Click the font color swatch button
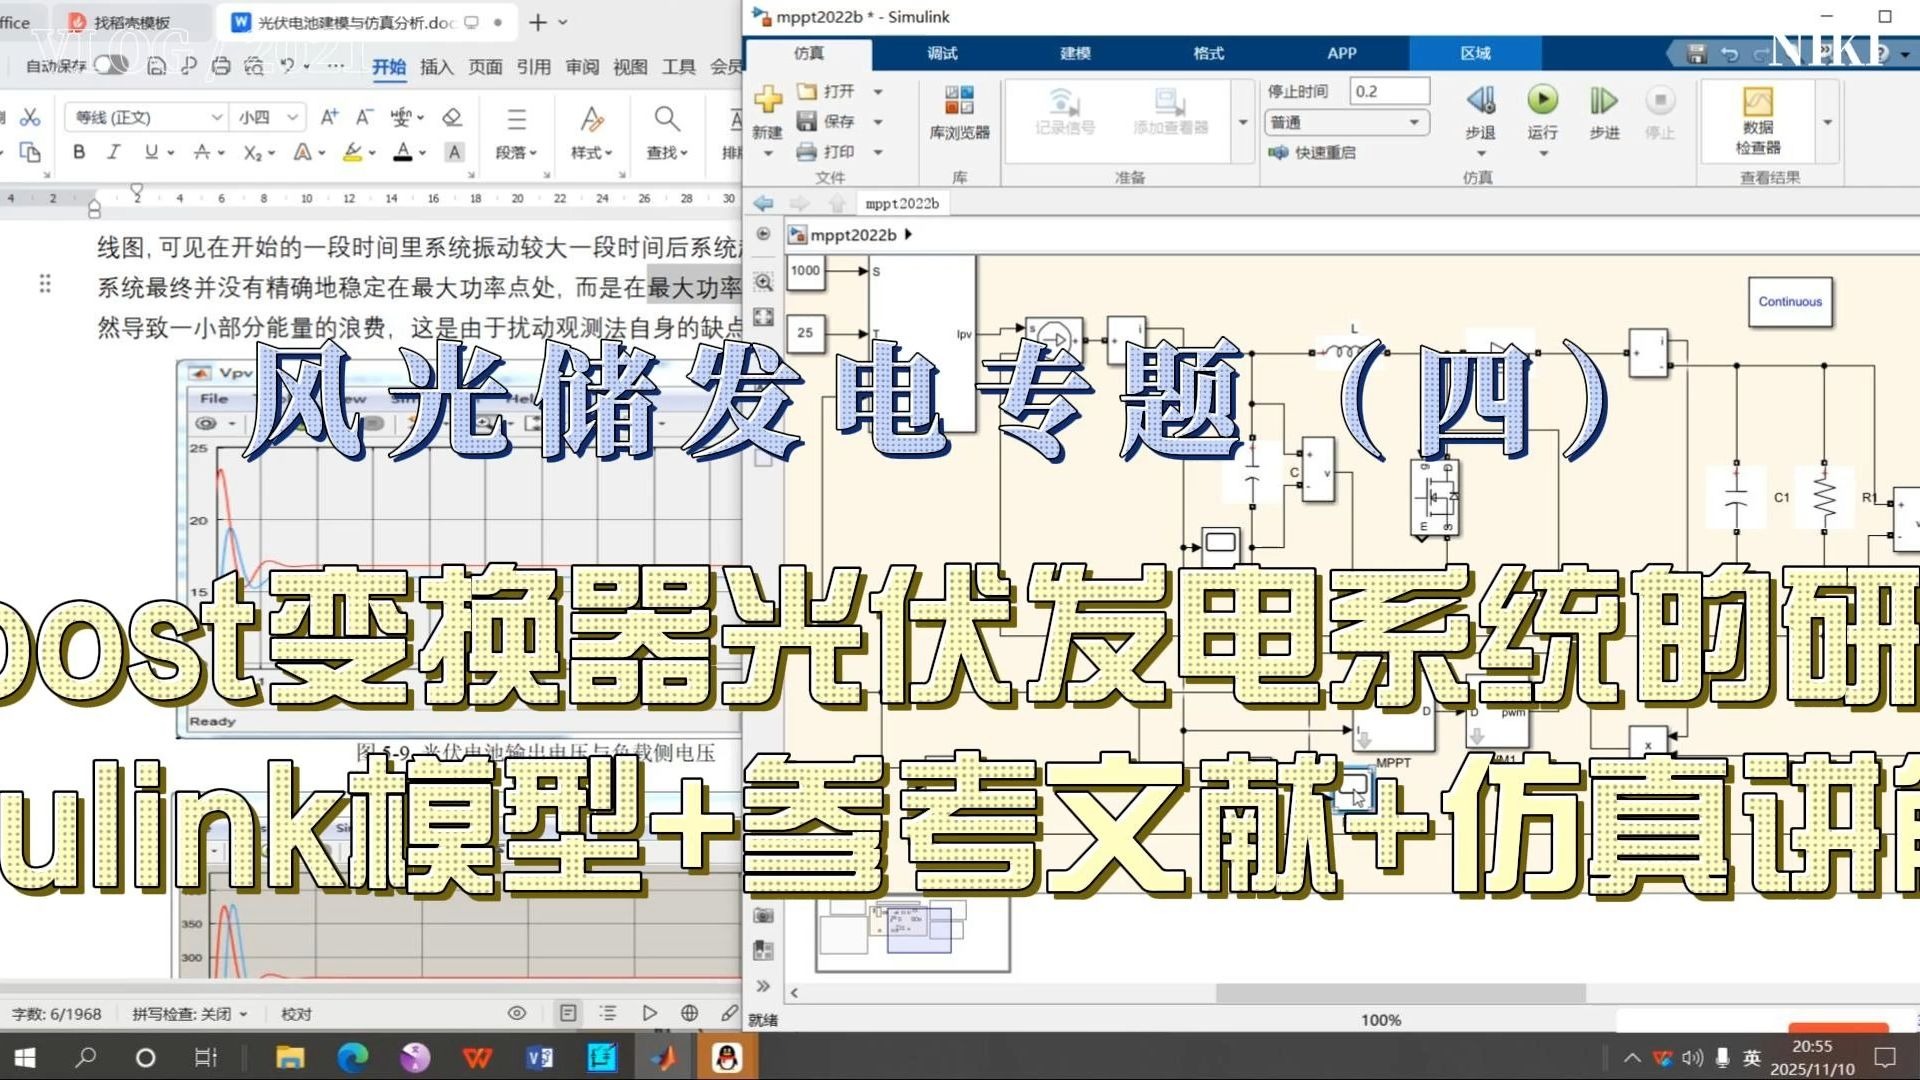This screenshot has width=1920, height=1080. tap(402, 152)
